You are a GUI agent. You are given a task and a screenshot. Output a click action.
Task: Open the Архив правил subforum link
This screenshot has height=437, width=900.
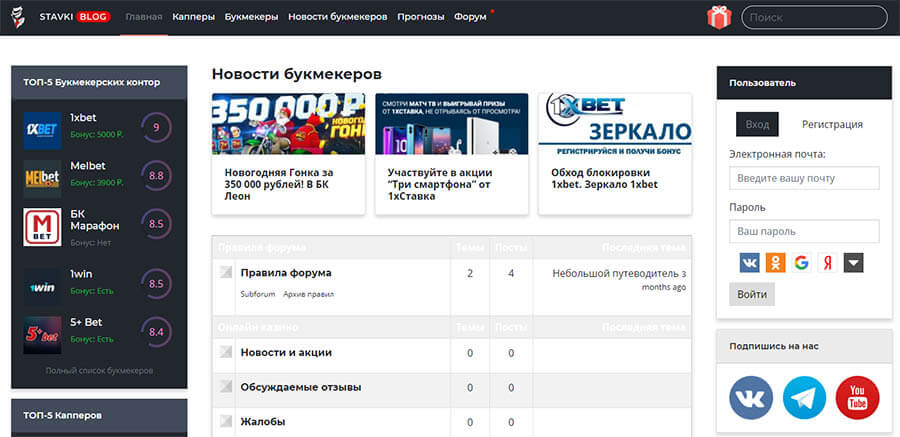(x=309, y=294)
